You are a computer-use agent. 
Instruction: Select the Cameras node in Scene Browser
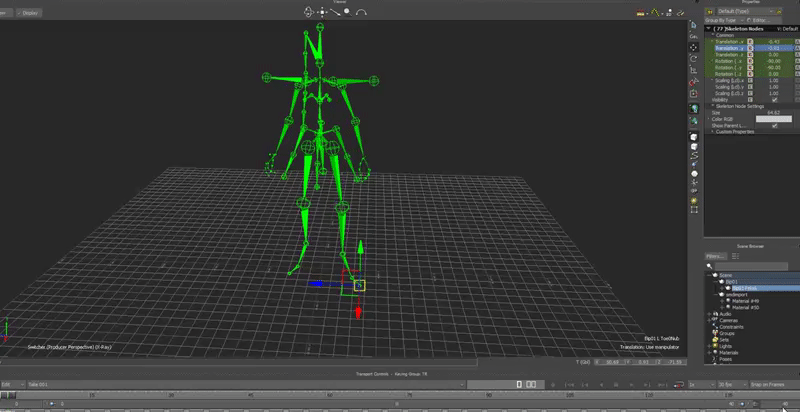pos(728,320)
